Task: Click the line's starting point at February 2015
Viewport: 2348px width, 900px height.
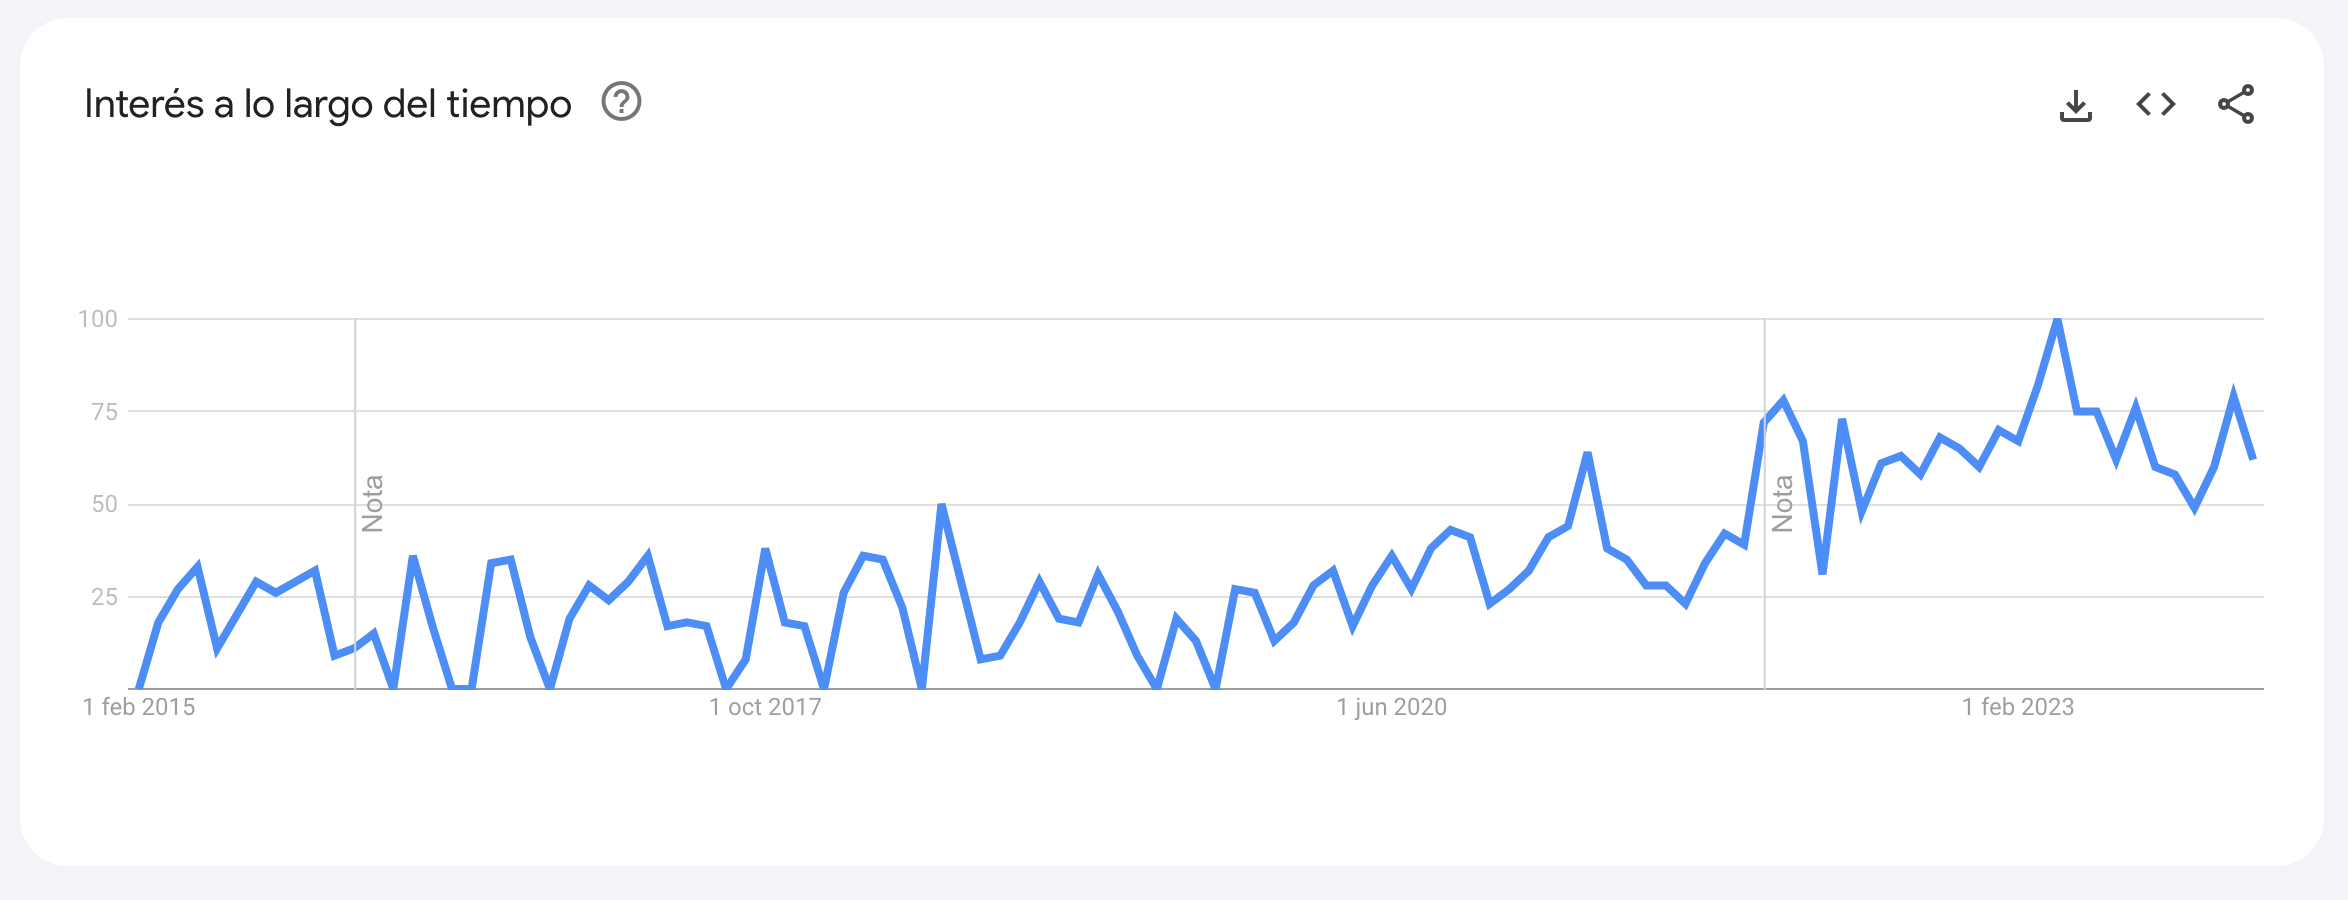Action: point(139,688)
